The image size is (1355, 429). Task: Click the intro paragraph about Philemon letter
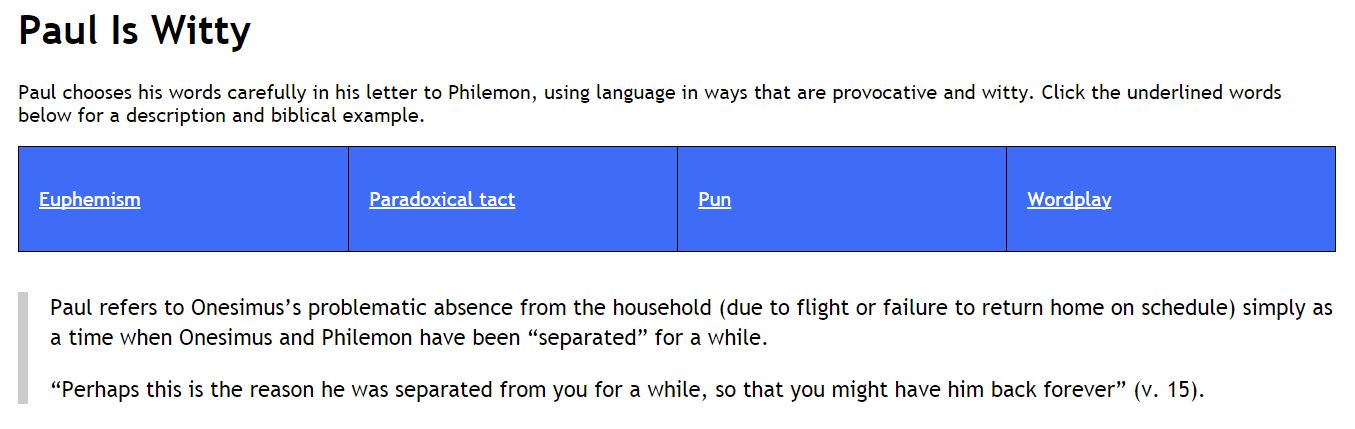650,103
